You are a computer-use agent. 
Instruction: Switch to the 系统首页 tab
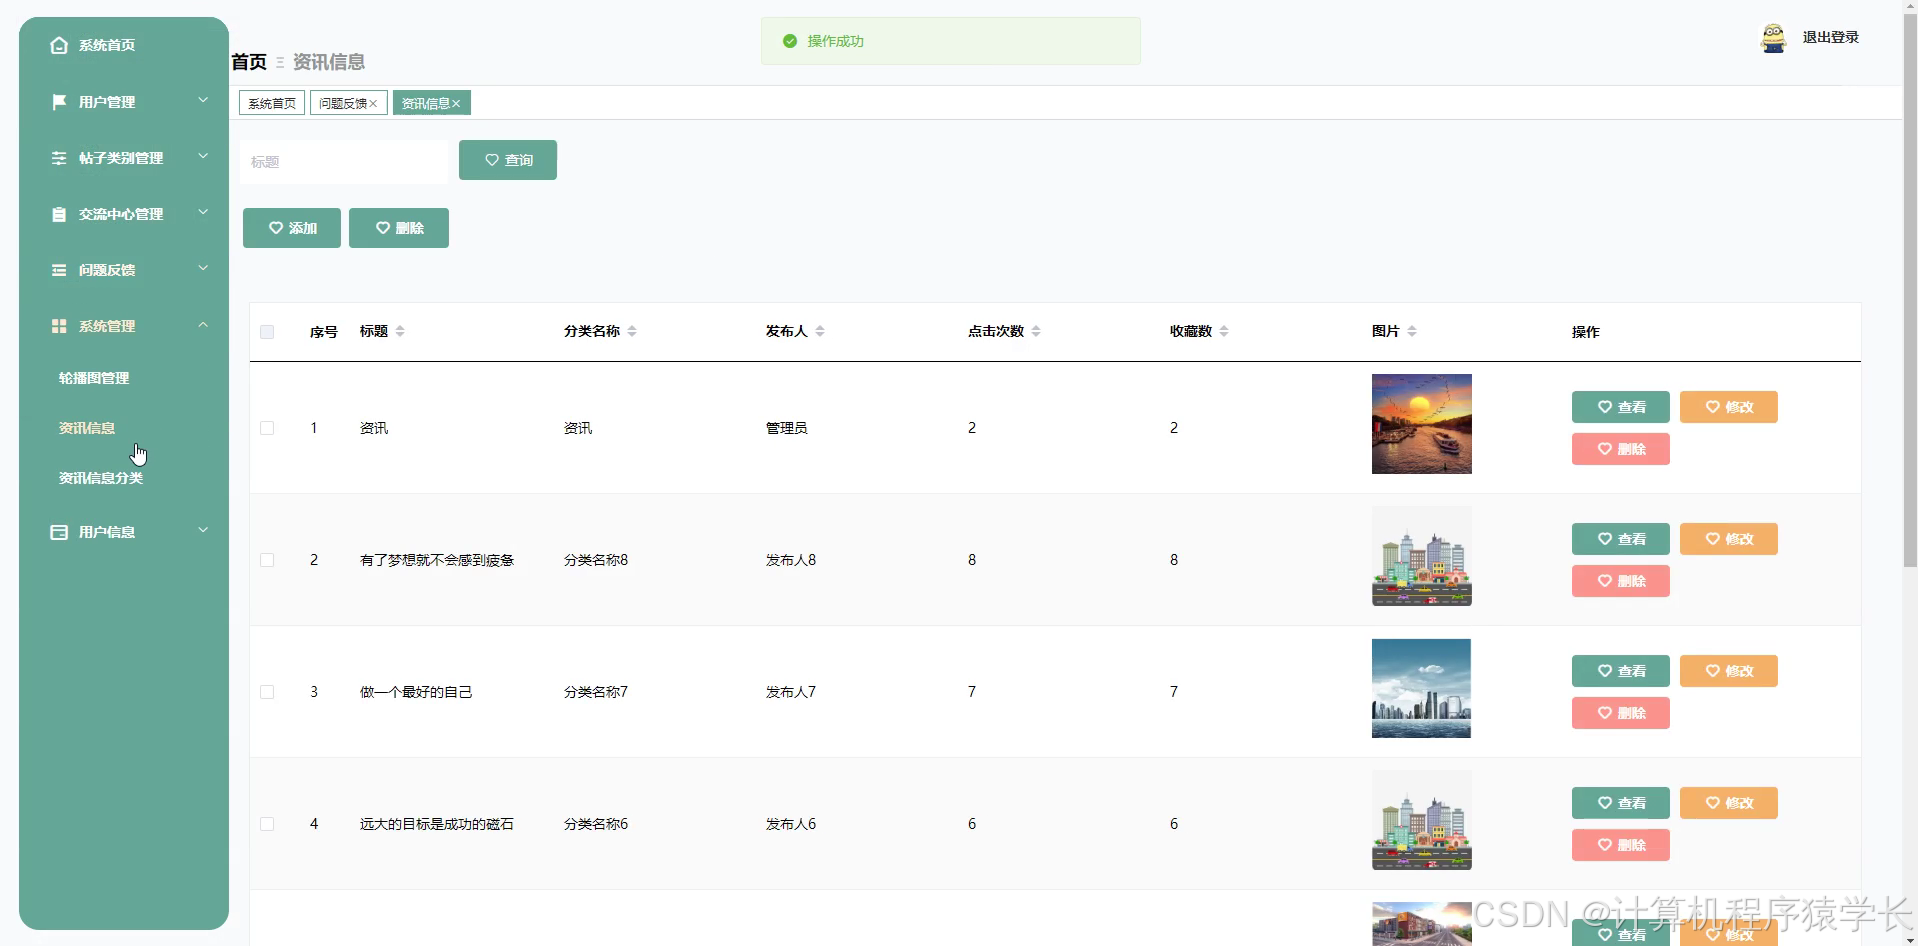[x=272, y=104]
